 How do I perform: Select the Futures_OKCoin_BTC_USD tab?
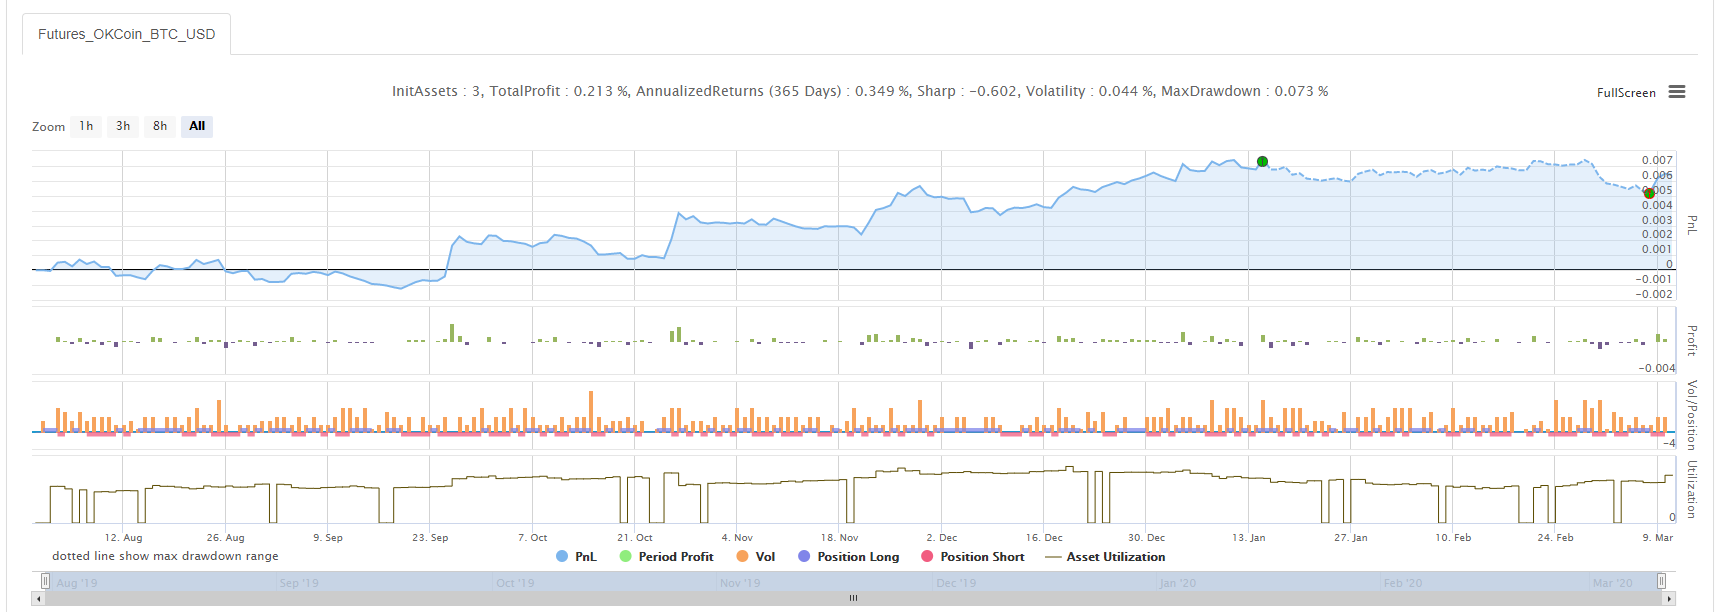point(127,34)
